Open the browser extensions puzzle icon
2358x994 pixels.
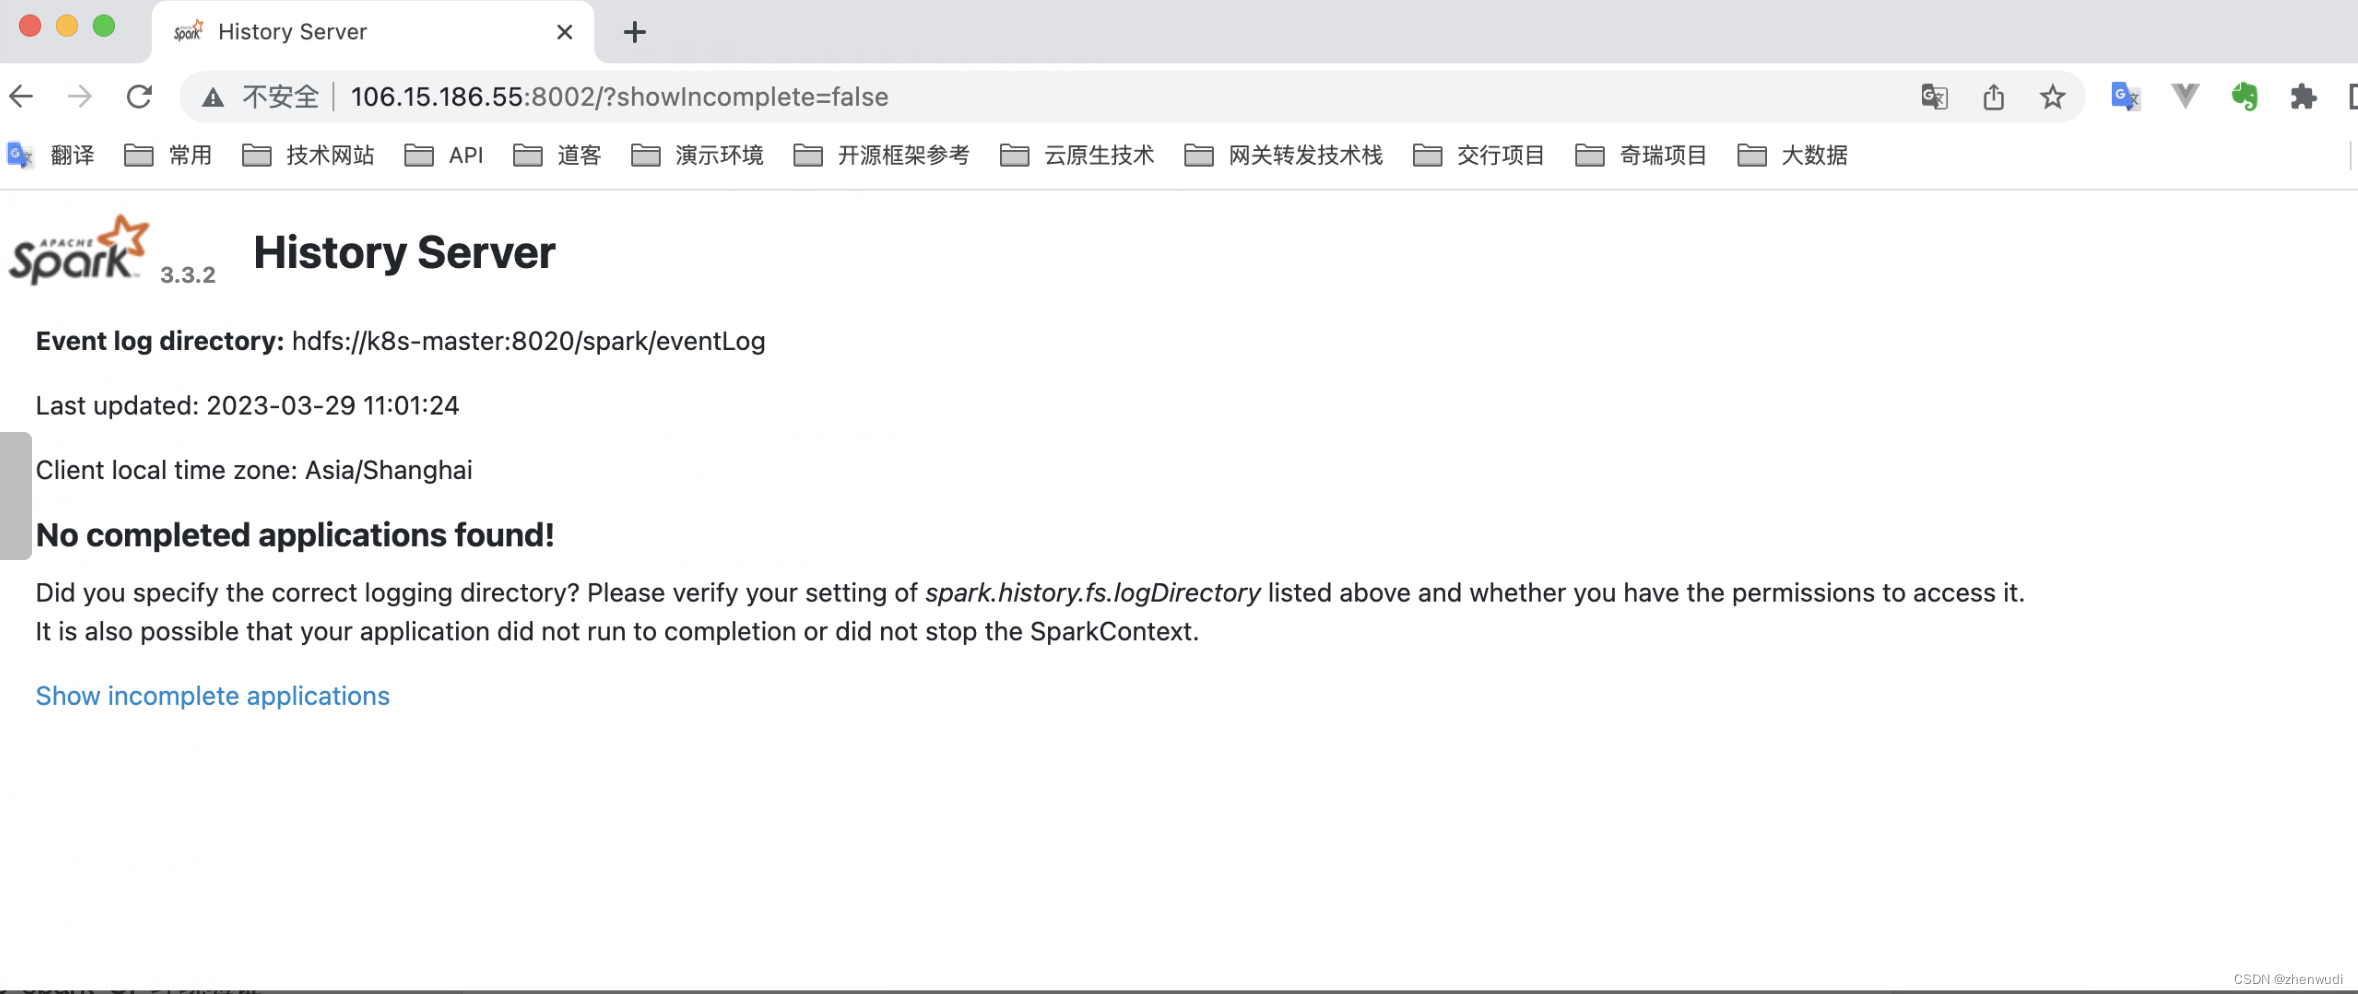coord(2305,96)
